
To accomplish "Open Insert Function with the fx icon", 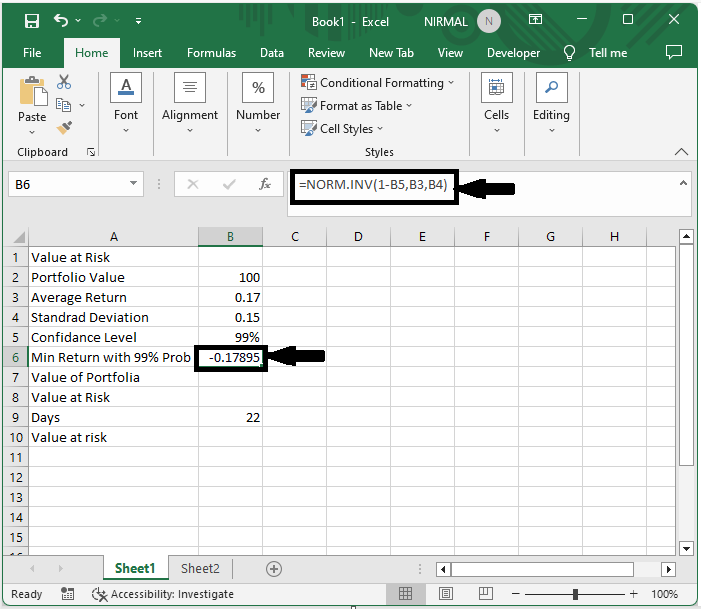I will [x=265, y=184].
